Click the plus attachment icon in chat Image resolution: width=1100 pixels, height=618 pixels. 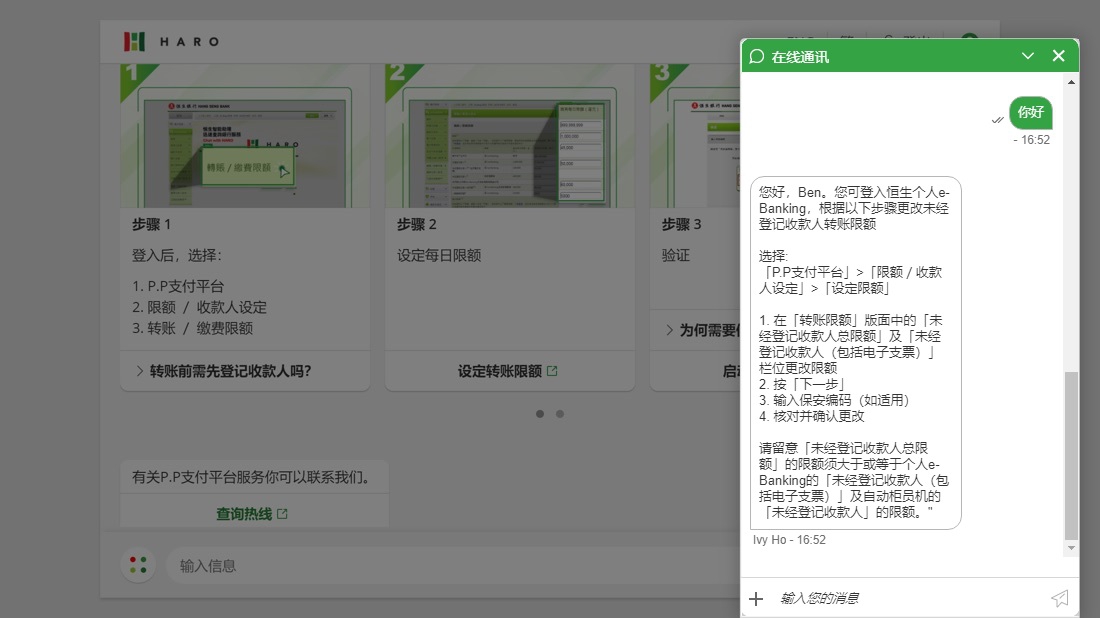point(756,598)
